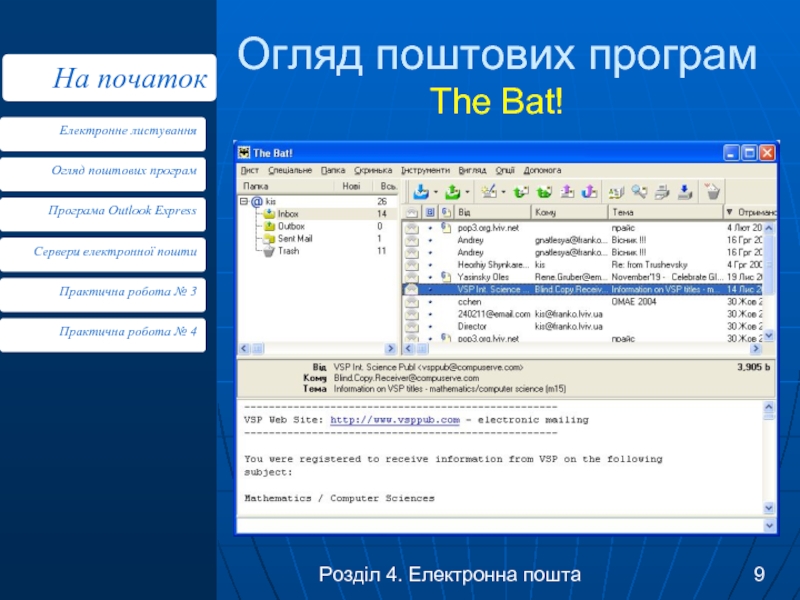Click the Кому column header
Screen dimensions: 800x600
point(569,212)
